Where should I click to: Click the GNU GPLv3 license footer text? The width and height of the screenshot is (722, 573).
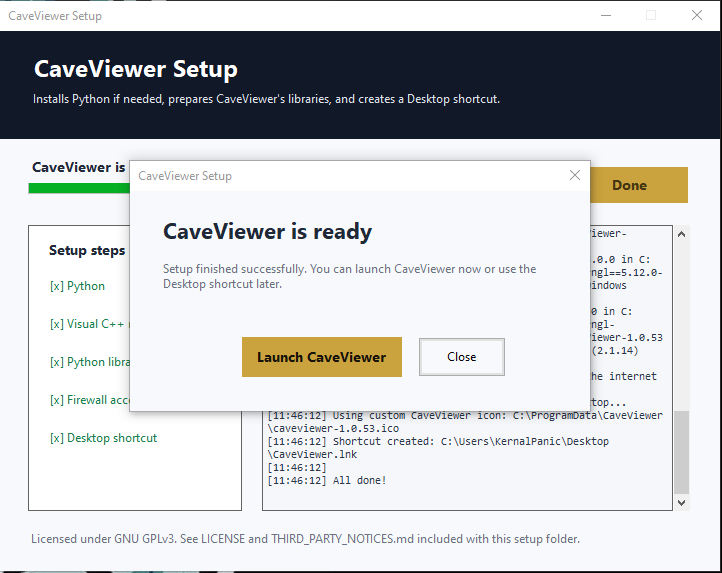[305, 539]
